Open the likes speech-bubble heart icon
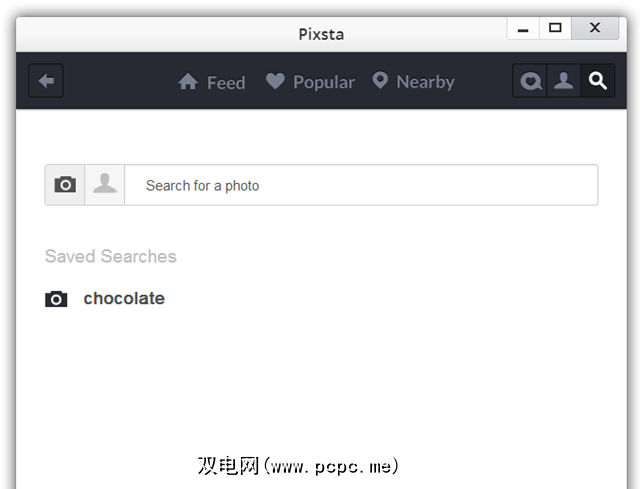 point(532,81)
